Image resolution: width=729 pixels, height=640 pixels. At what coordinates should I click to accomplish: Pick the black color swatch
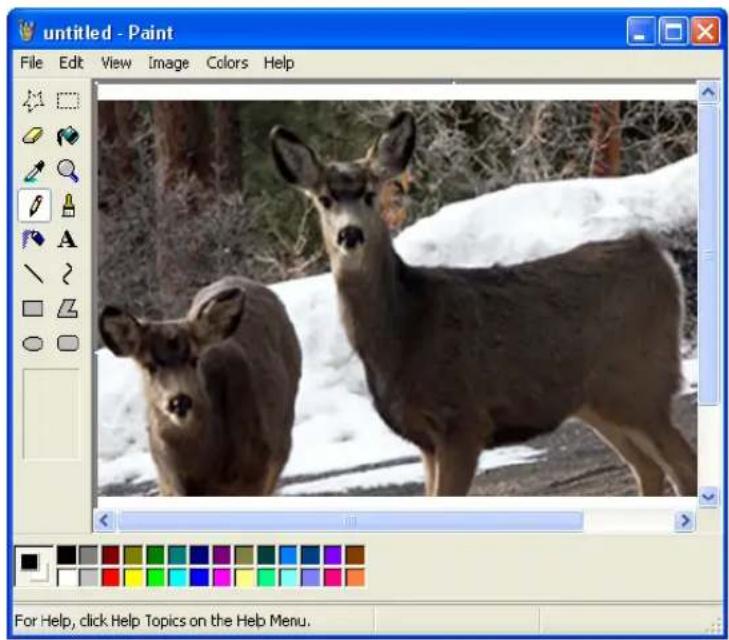point(66,555)
